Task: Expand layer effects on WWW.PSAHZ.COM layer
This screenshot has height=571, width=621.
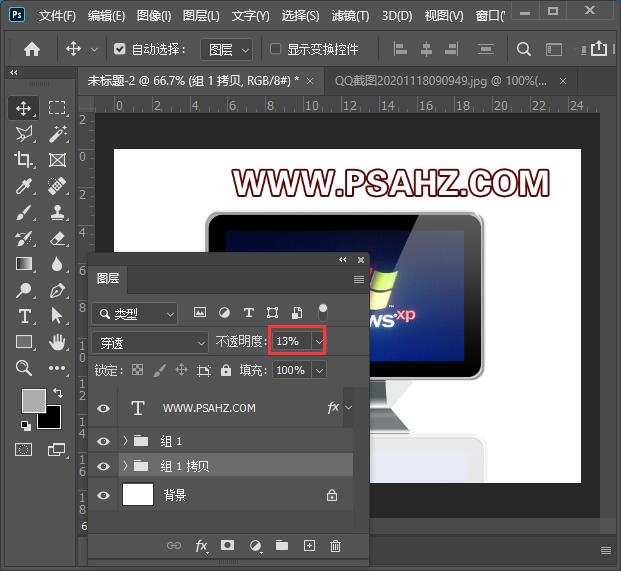Action: pyautogui.click(x=348, y=407)
